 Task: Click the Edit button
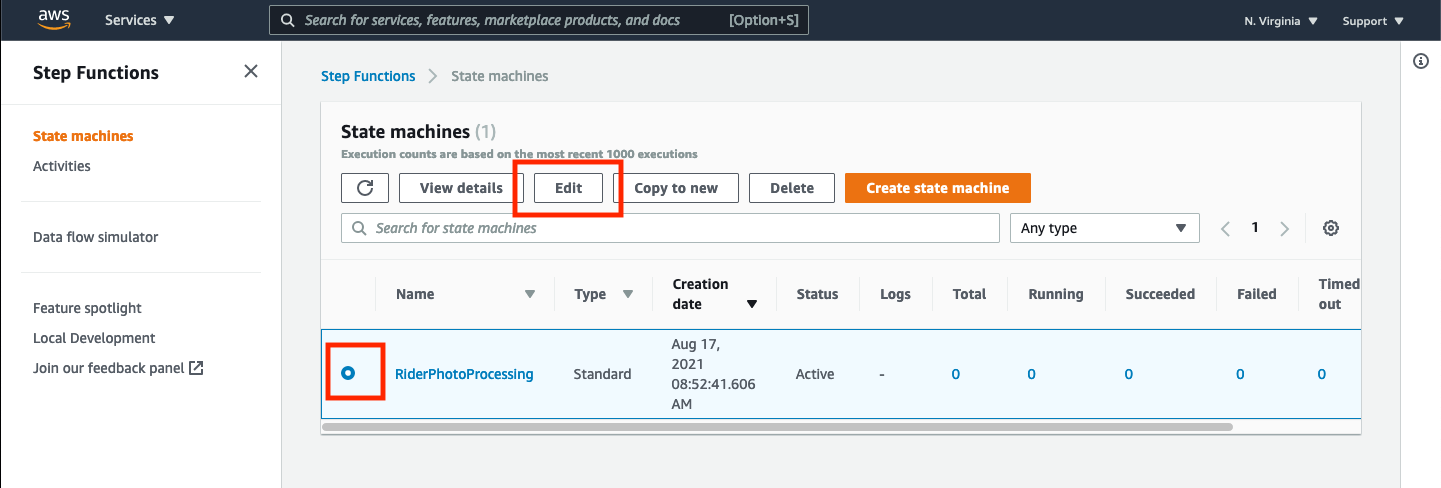coord(568,188)
